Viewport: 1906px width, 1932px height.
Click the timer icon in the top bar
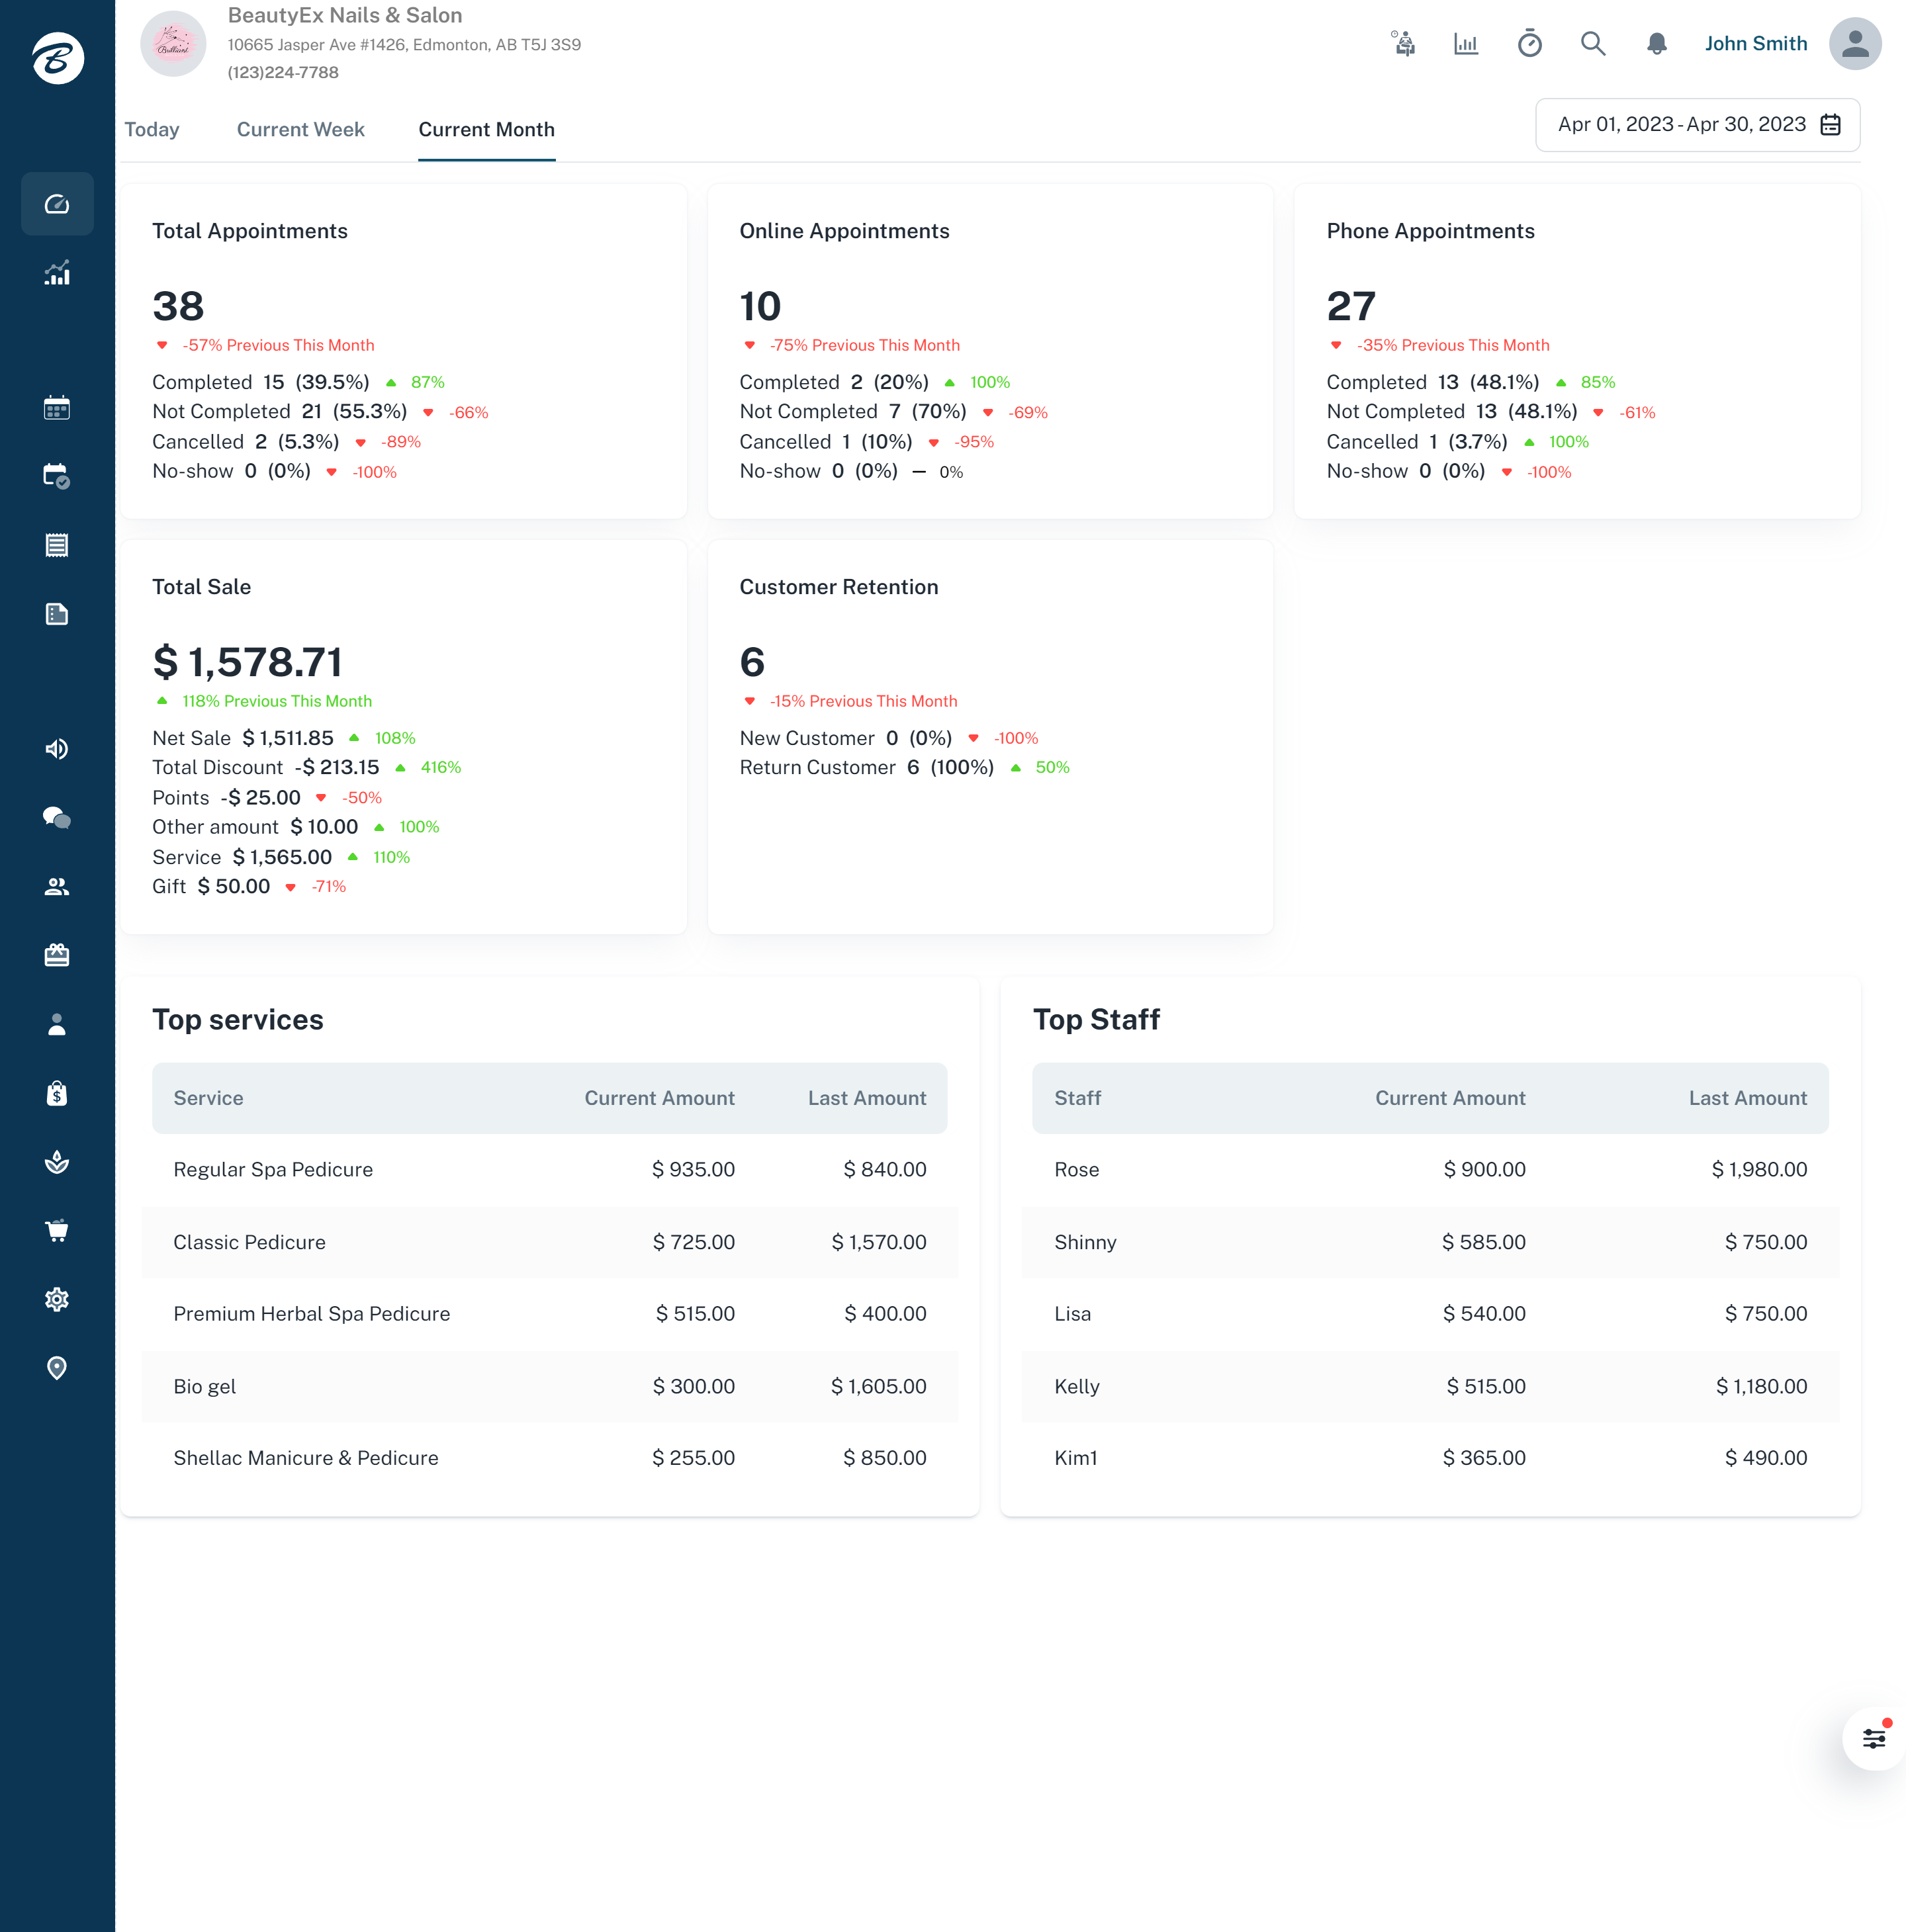[1529, 43]
